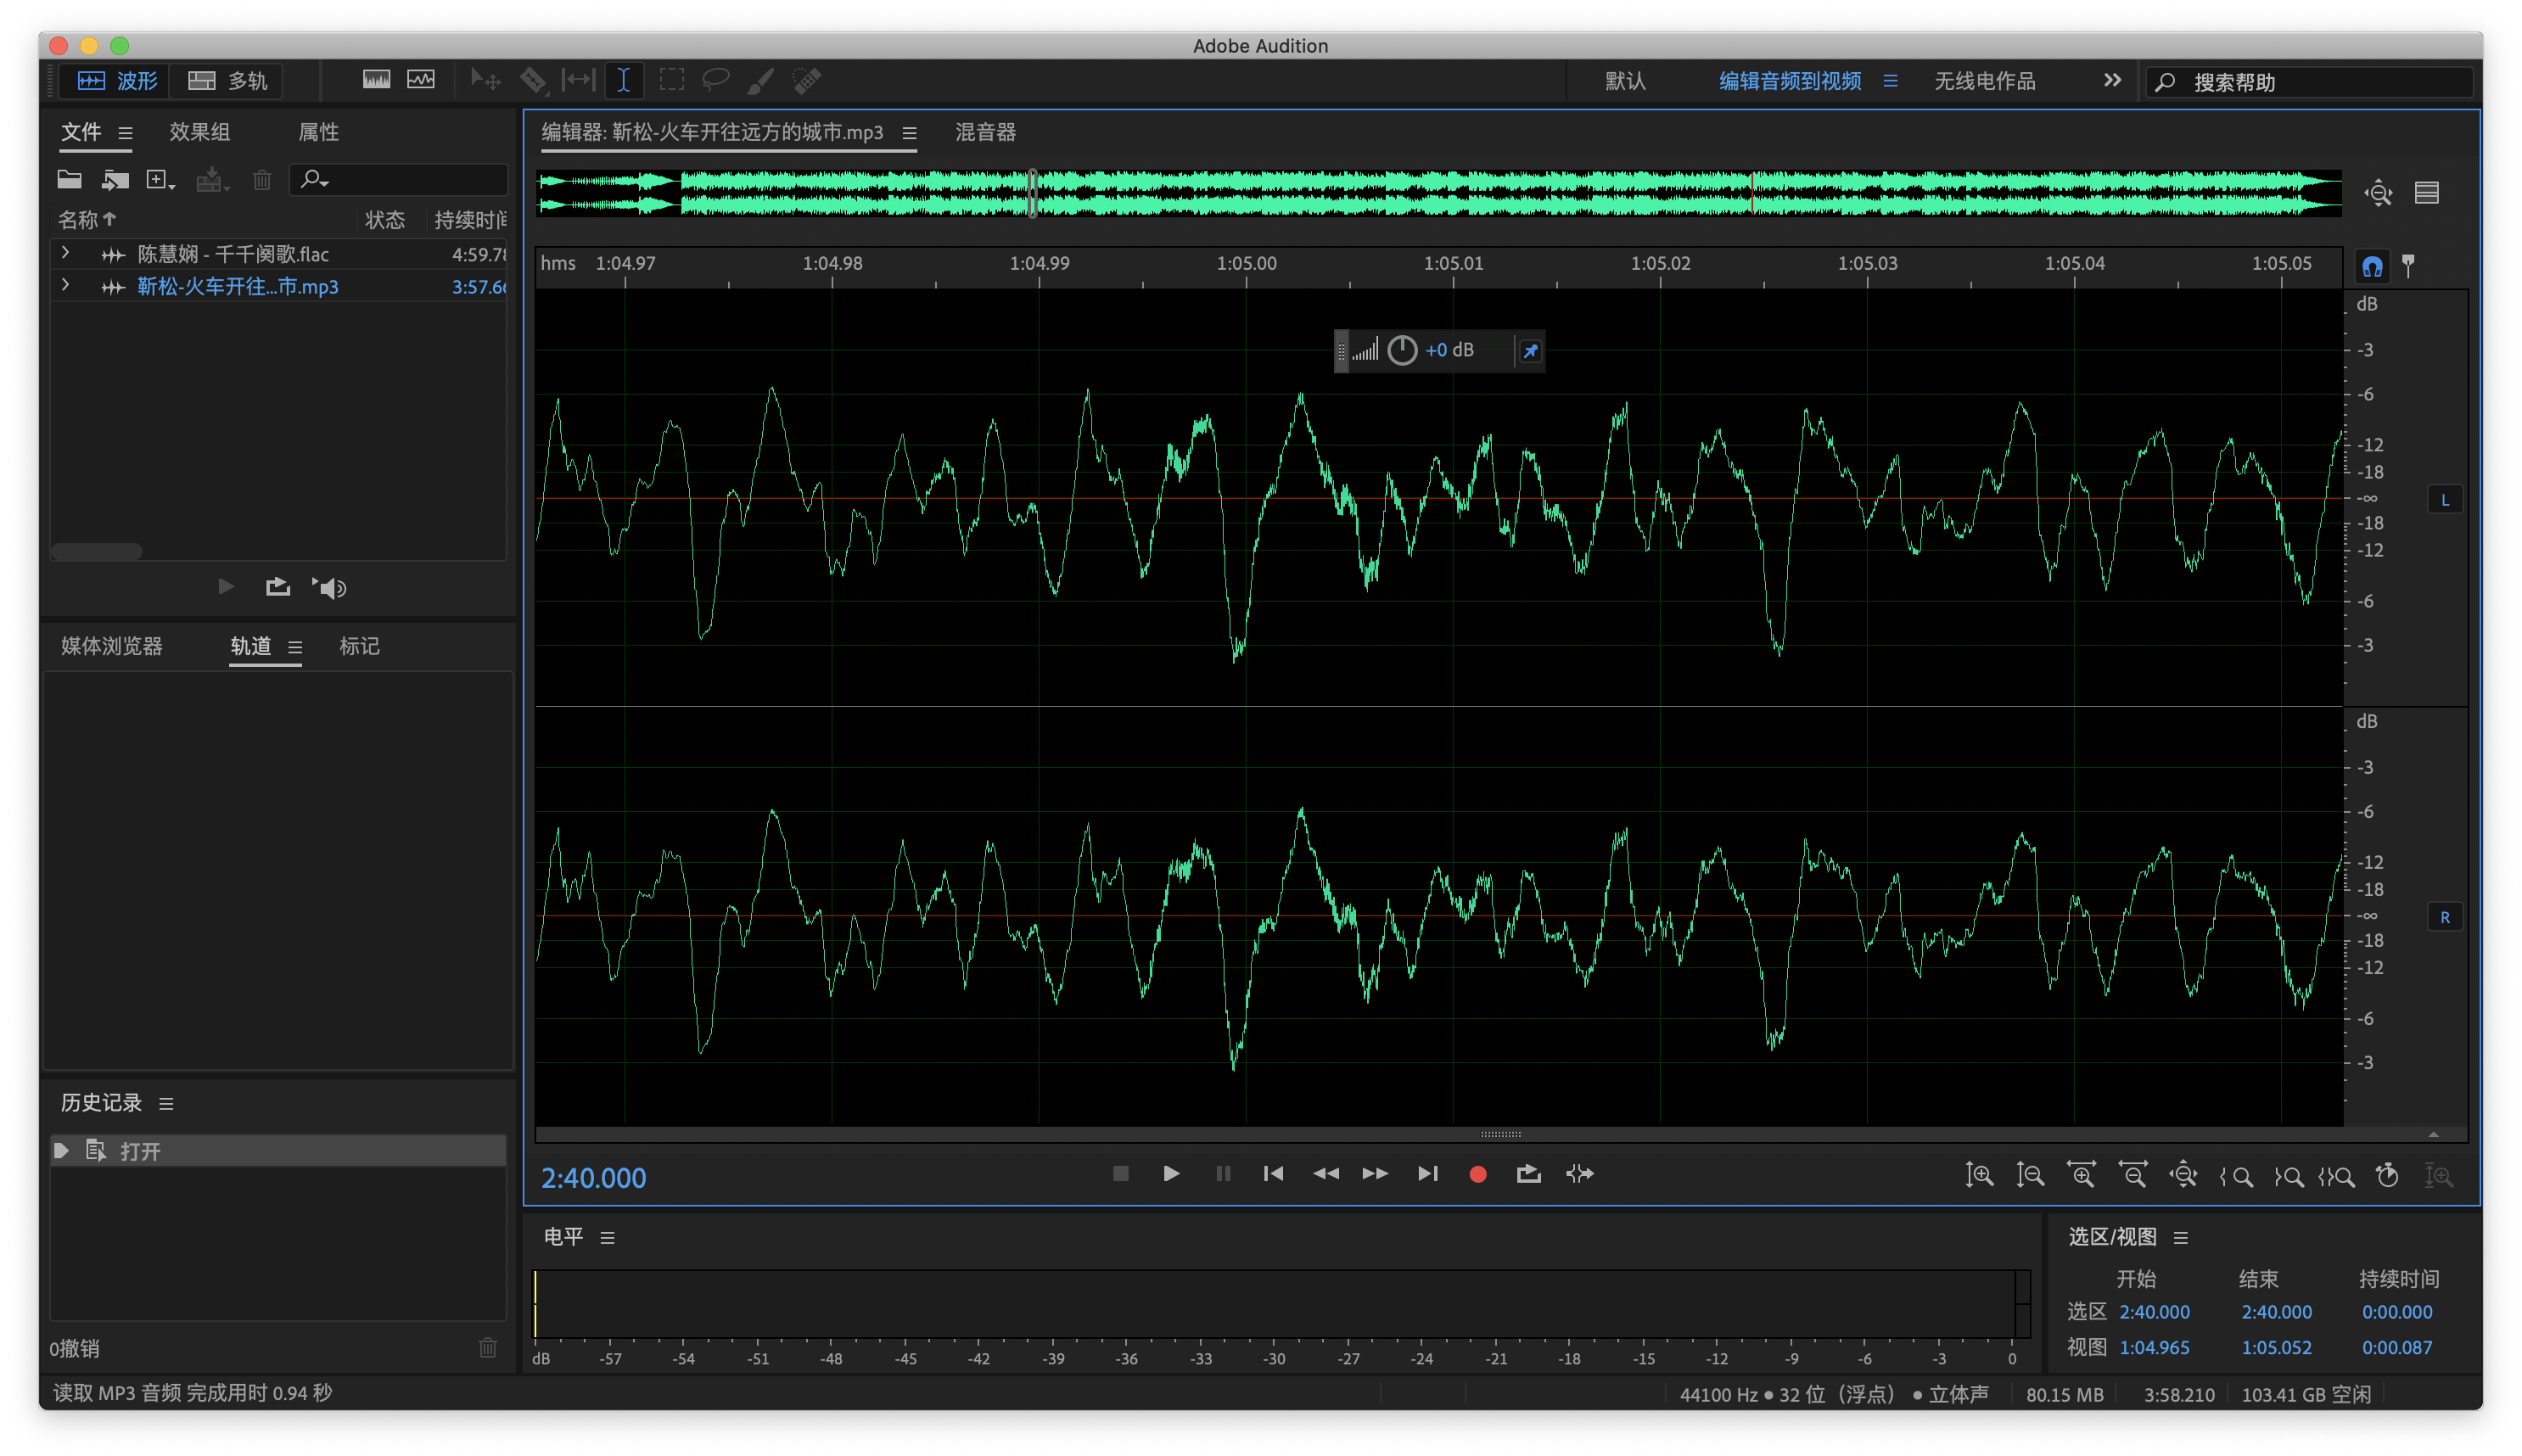This screenshot has height=1456, width=2522.
Task: Switch to 标记 tab
Action: tap(359, 646)
